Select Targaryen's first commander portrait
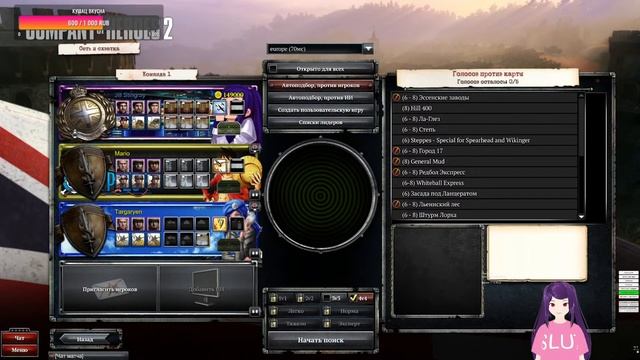 pyautogui.click(x=122, y=224)
